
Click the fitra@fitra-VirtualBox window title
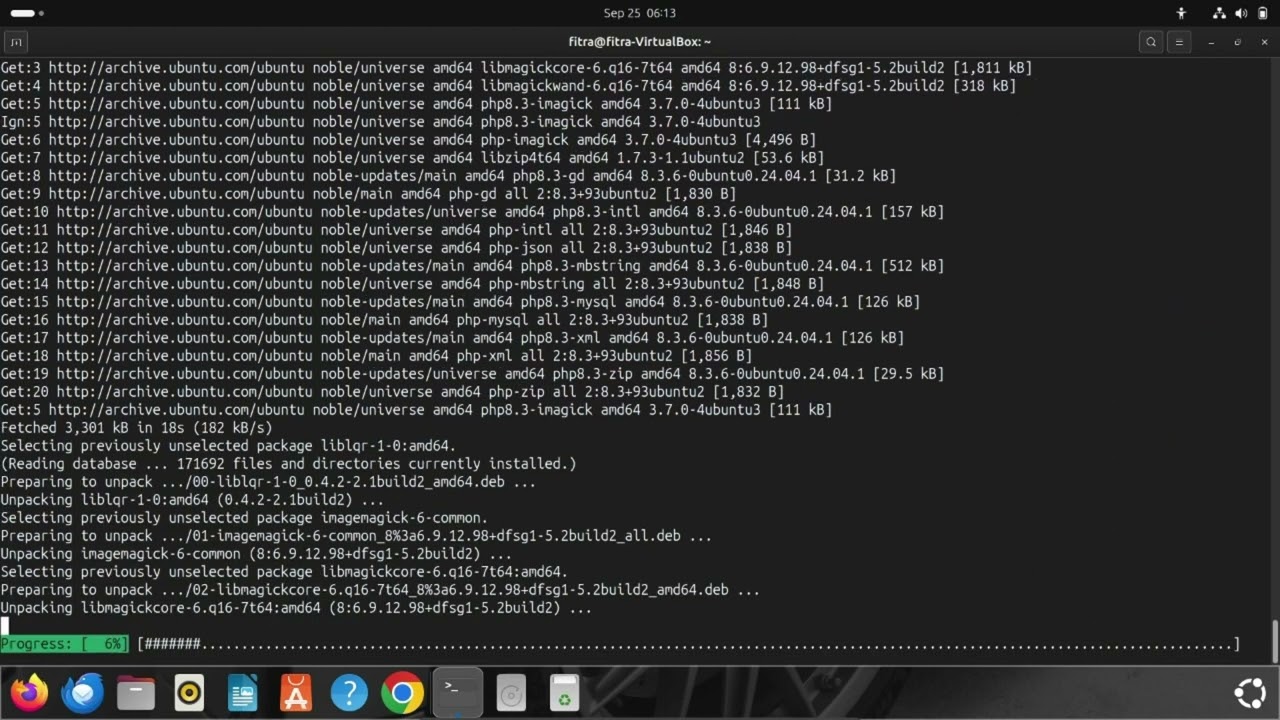tap(640, 42)
